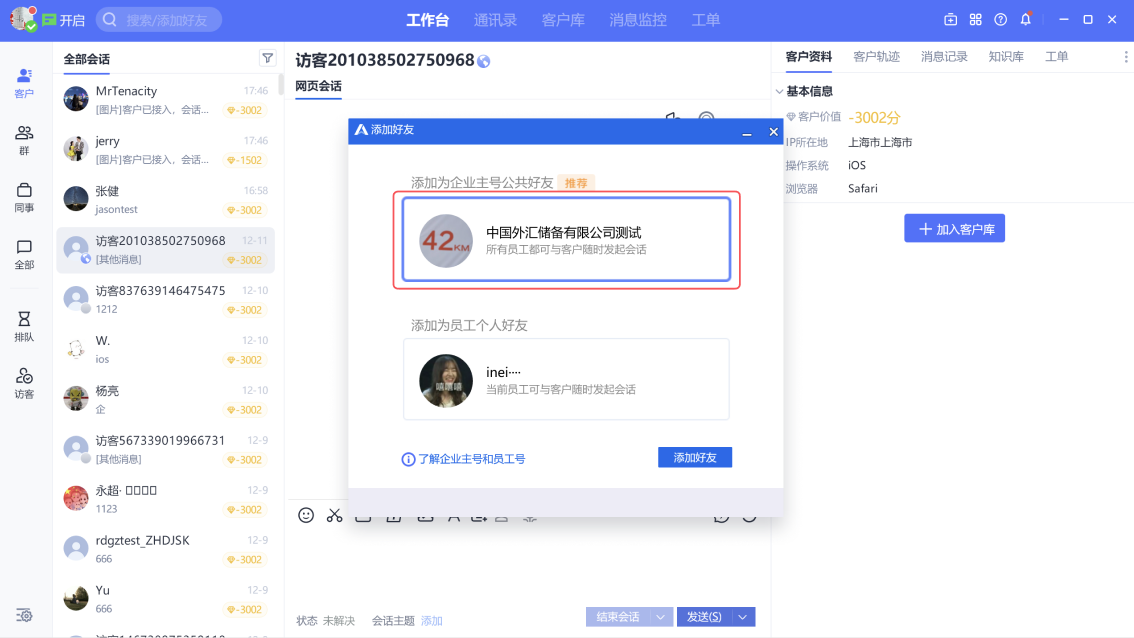Minimize the 添加好友 dialog
Image resolution: width=1134 pixels, height=638 pixels.
click(x=747, y=132)
